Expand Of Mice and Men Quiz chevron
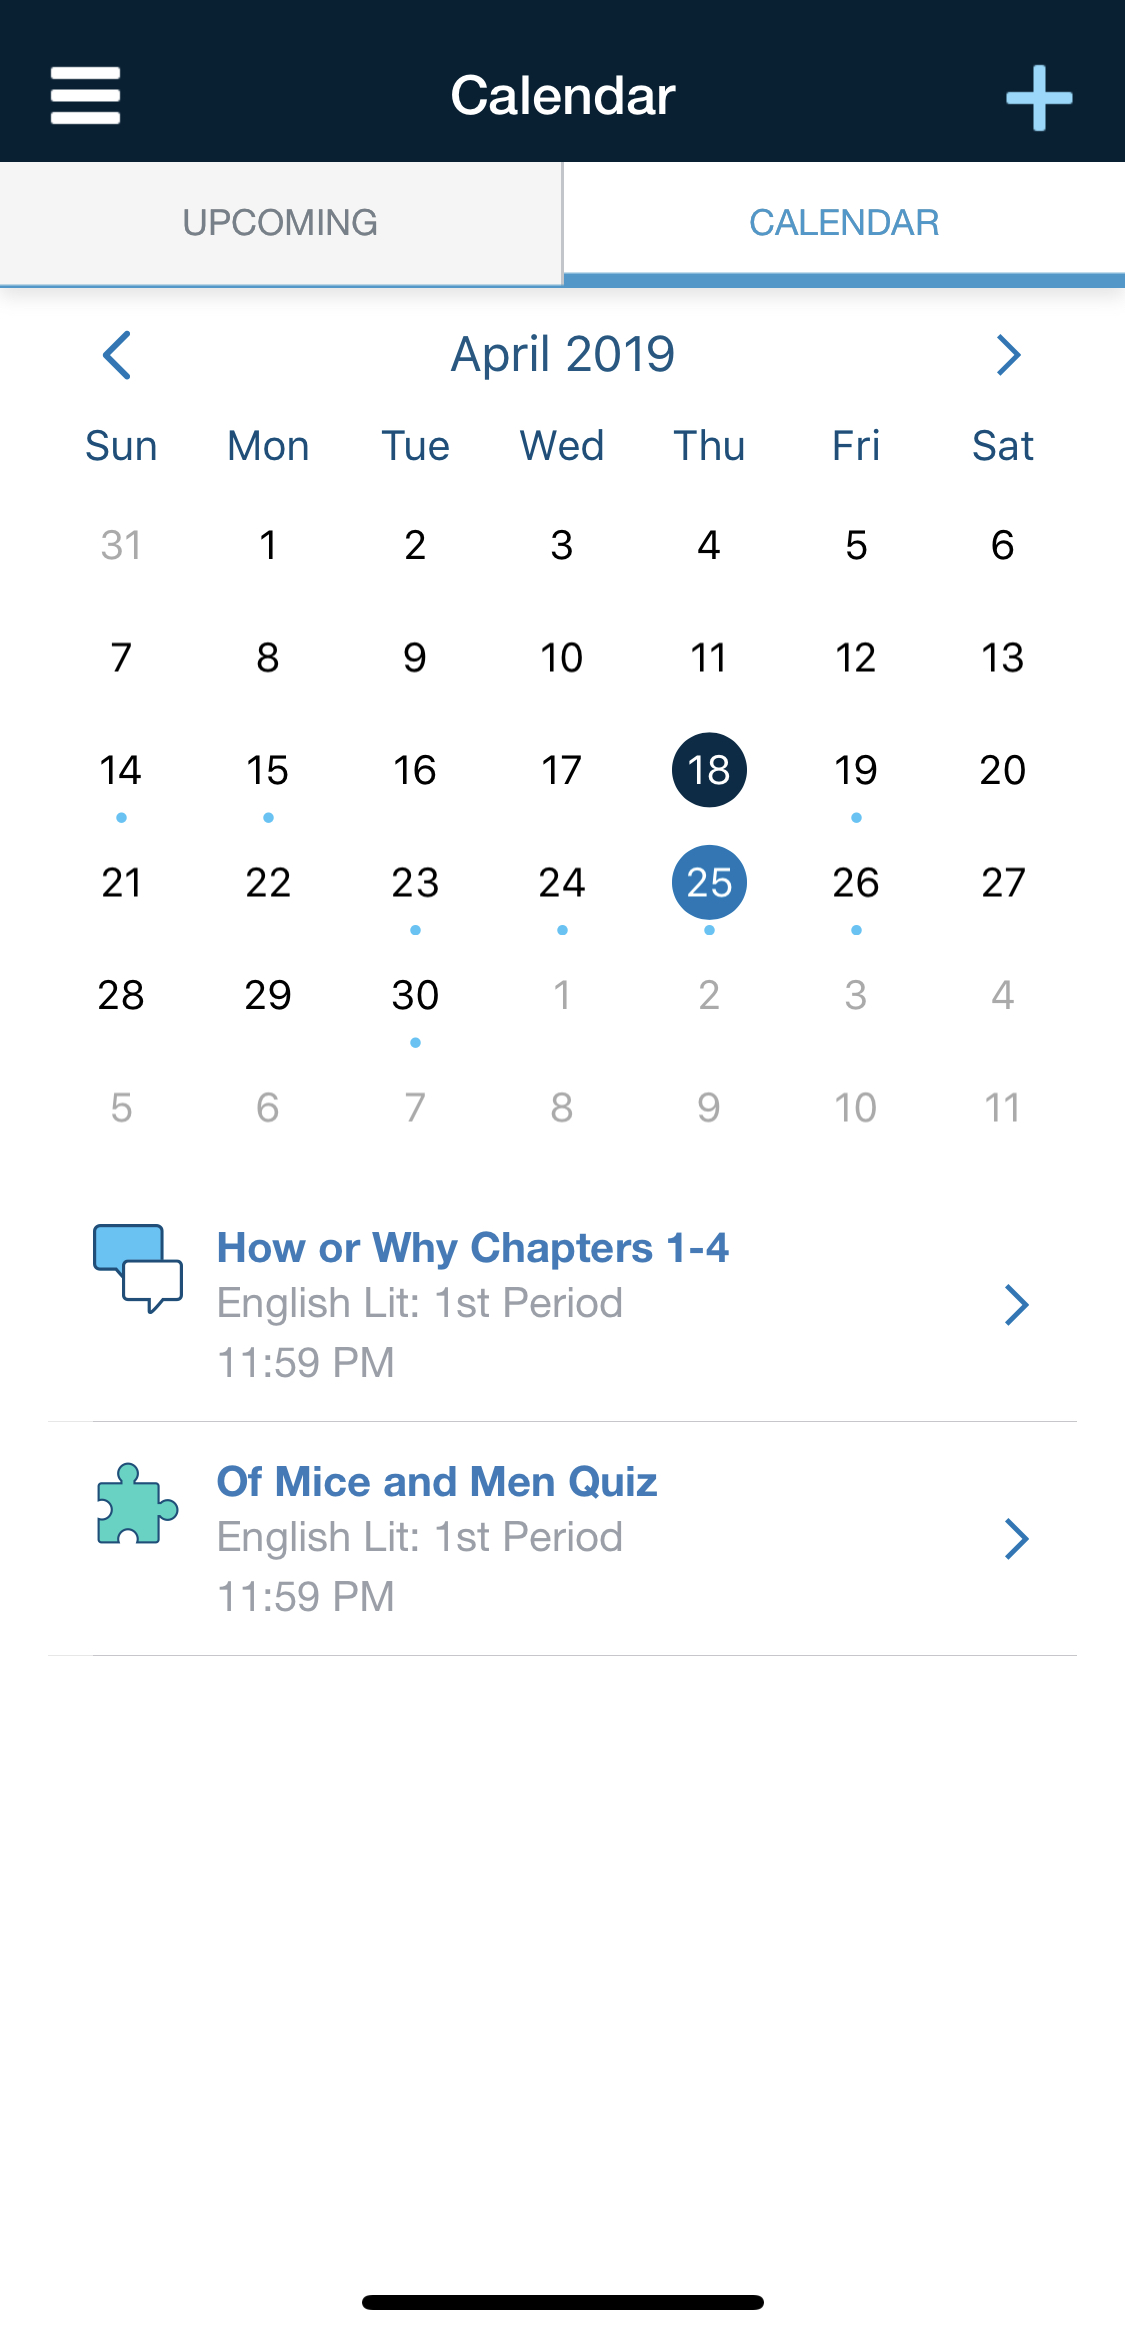The height and width of the screenshot is (2334, 1125). click(1016, 1539)
